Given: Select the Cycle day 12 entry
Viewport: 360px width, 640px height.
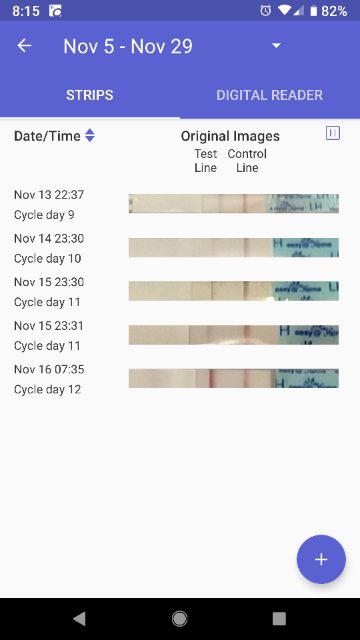Looking at the screenshot, I should pos(47,389).
